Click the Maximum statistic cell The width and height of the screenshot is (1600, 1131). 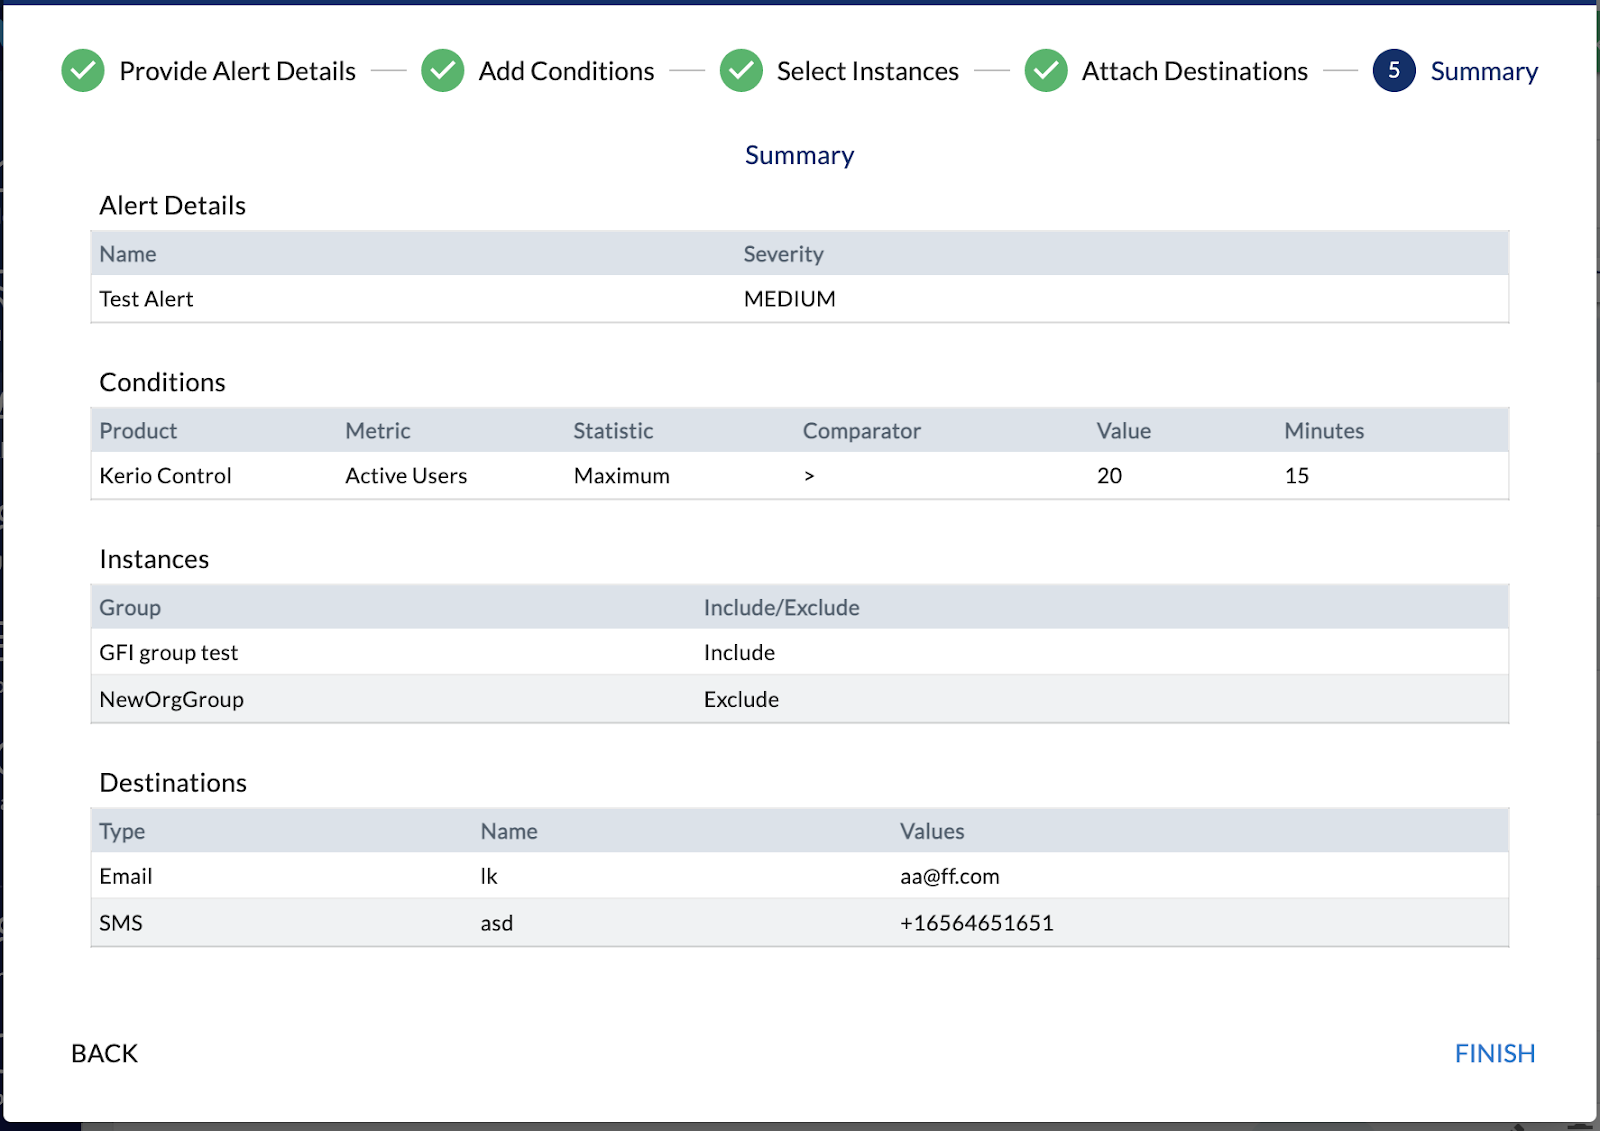[621, 476]
